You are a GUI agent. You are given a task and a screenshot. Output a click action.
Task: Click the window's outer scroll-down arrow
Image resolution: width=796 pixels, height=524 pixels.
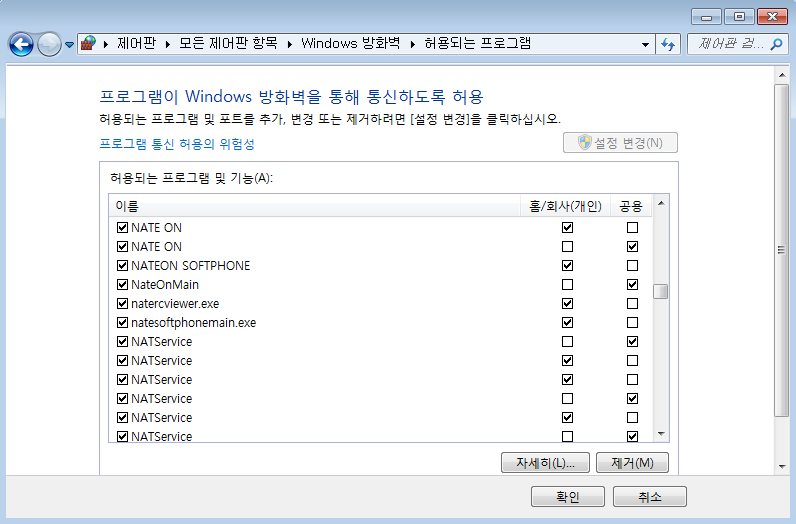[782, 466]
